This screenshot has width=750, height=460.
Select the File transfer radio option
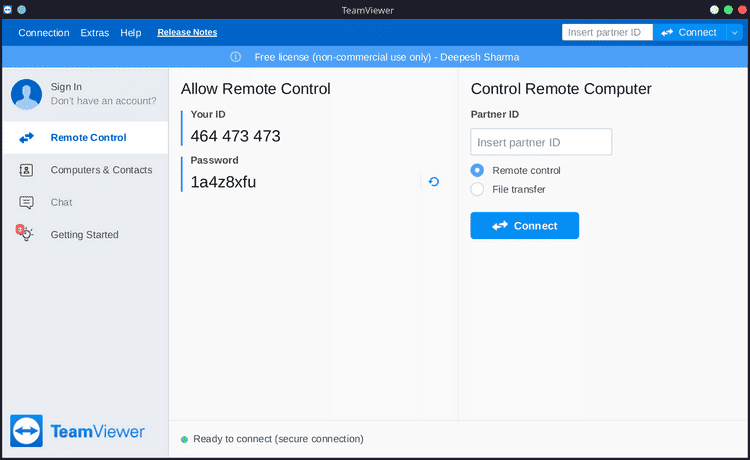click(477, 189)
